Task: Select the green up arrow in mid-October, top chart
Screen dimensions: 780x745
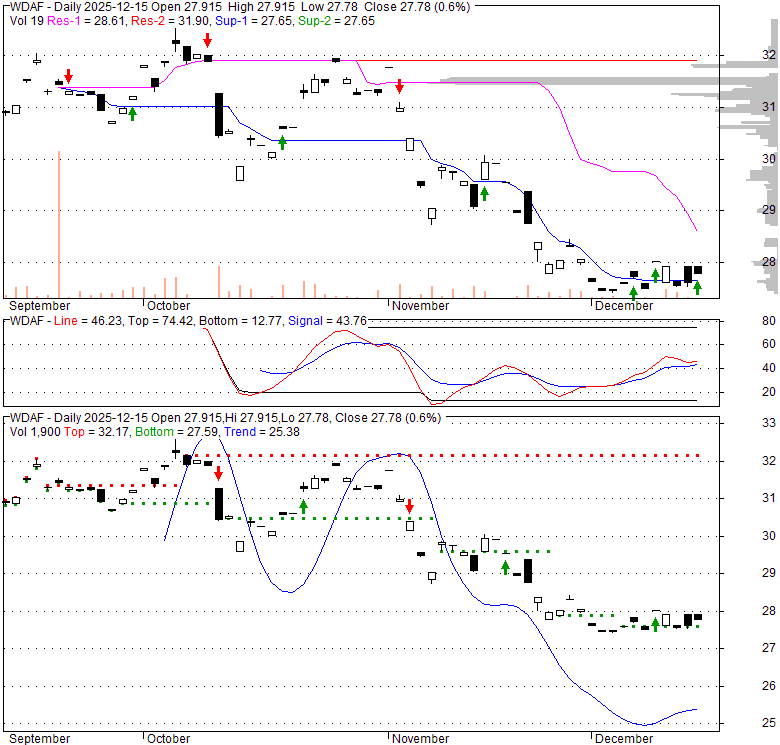Action: [x=282, y=143]
